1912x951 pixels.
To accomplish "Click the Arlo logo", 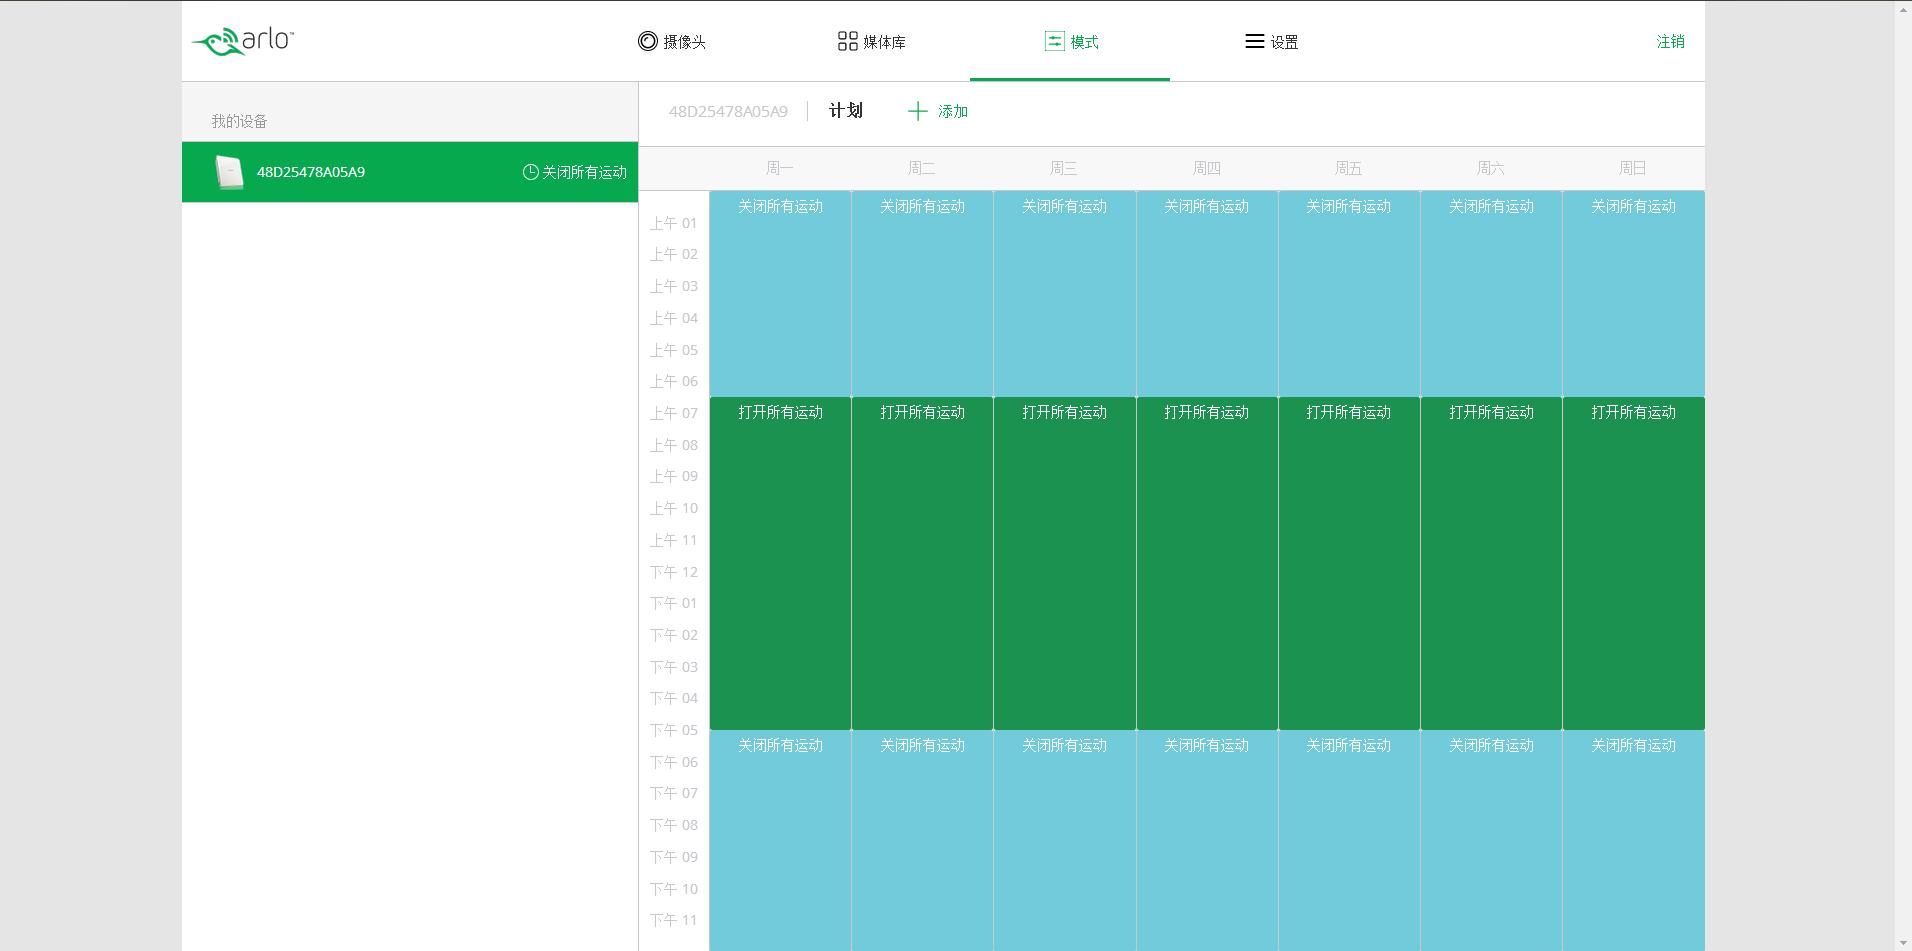I will 242,41.
